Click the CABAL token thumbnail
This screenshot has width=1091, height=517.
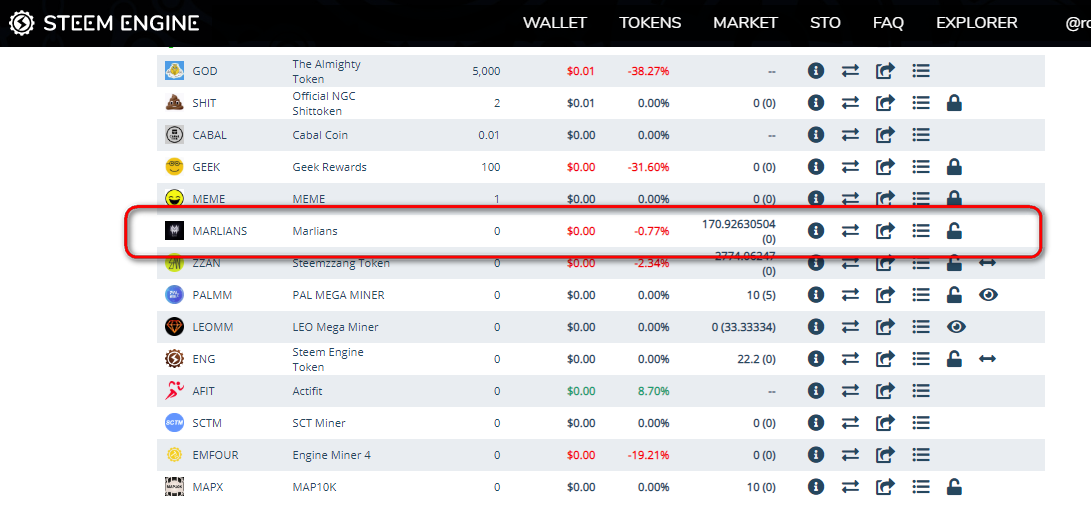click(174, 135)
